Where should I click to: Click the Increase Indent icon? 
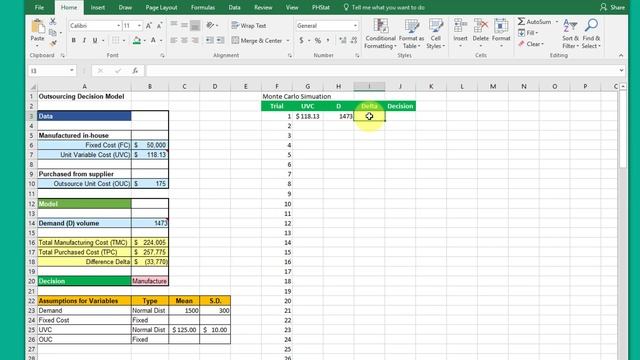click(x=220, y=40)
